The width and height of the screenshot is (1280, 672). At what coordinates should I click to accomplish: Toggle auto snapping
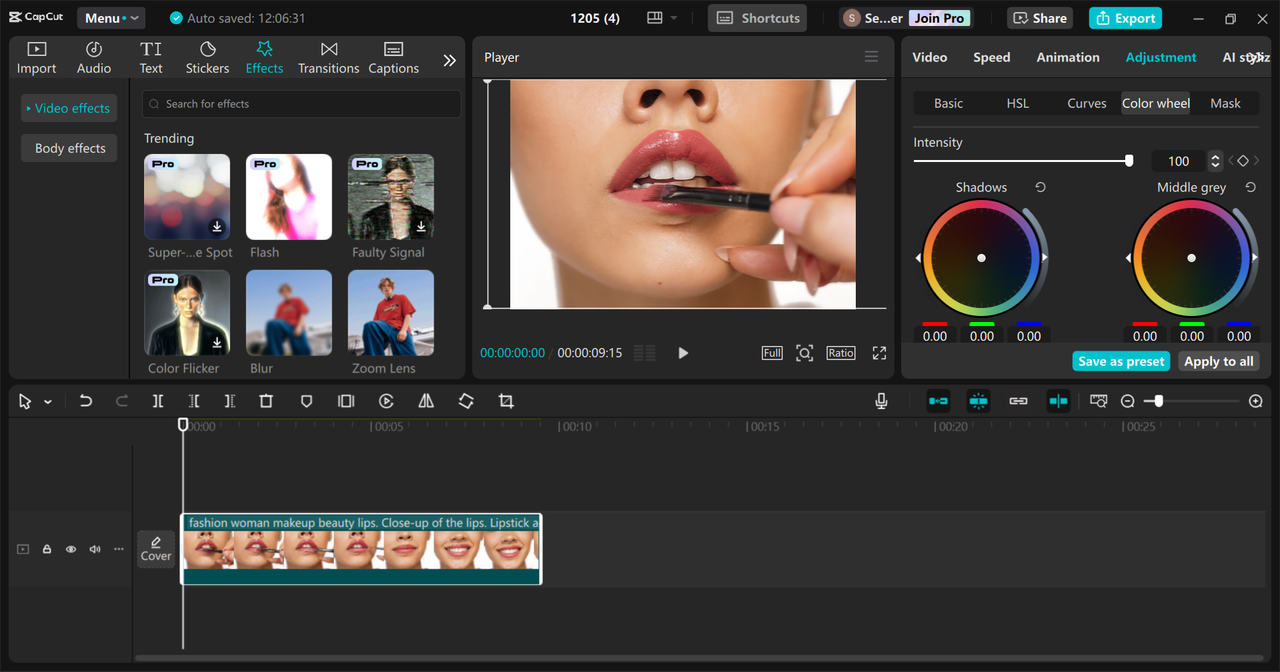[x=978, y=401]
